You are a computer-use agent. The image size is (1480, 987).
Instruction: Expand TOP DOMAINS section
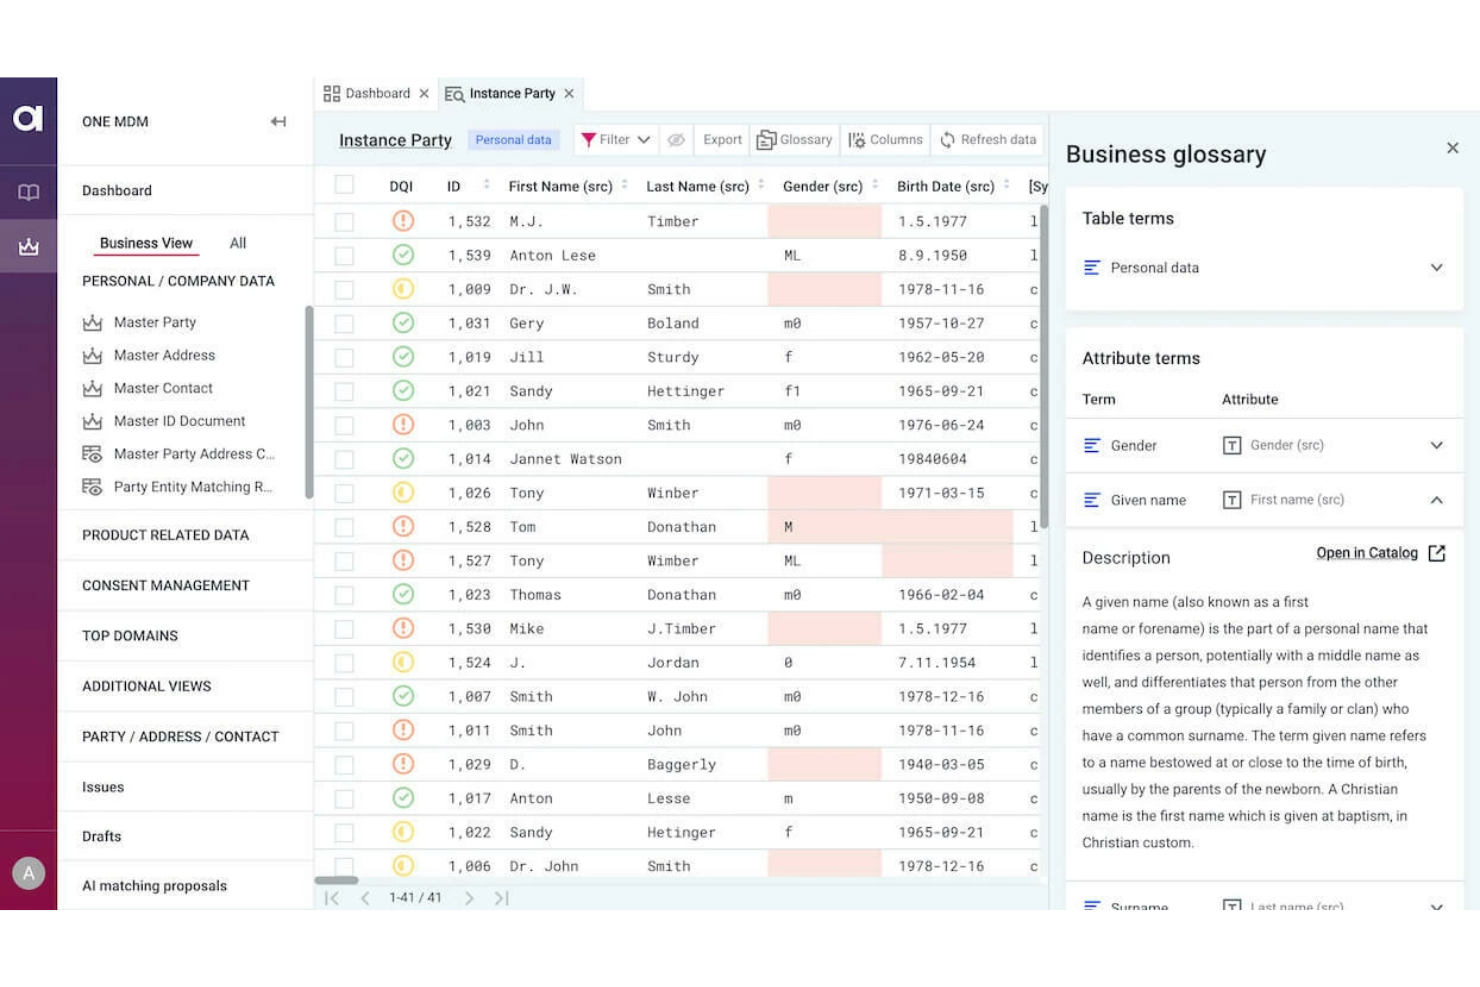130,636
